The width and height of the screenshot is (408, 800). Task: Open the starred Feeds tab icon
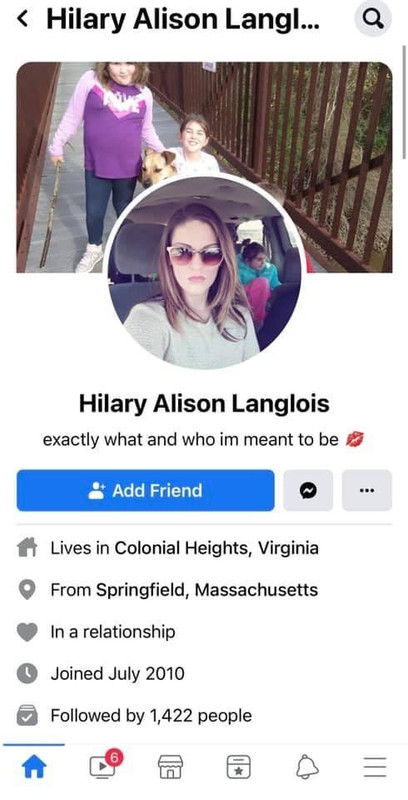pos(239,766)
